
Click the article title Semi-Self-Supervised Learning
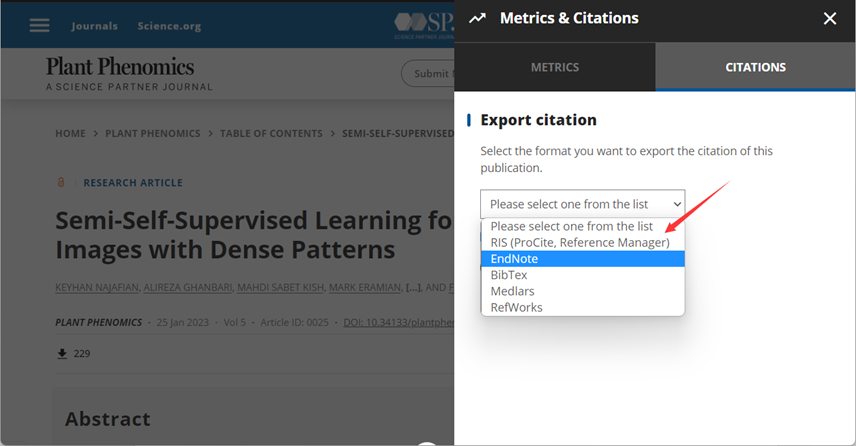254,235
